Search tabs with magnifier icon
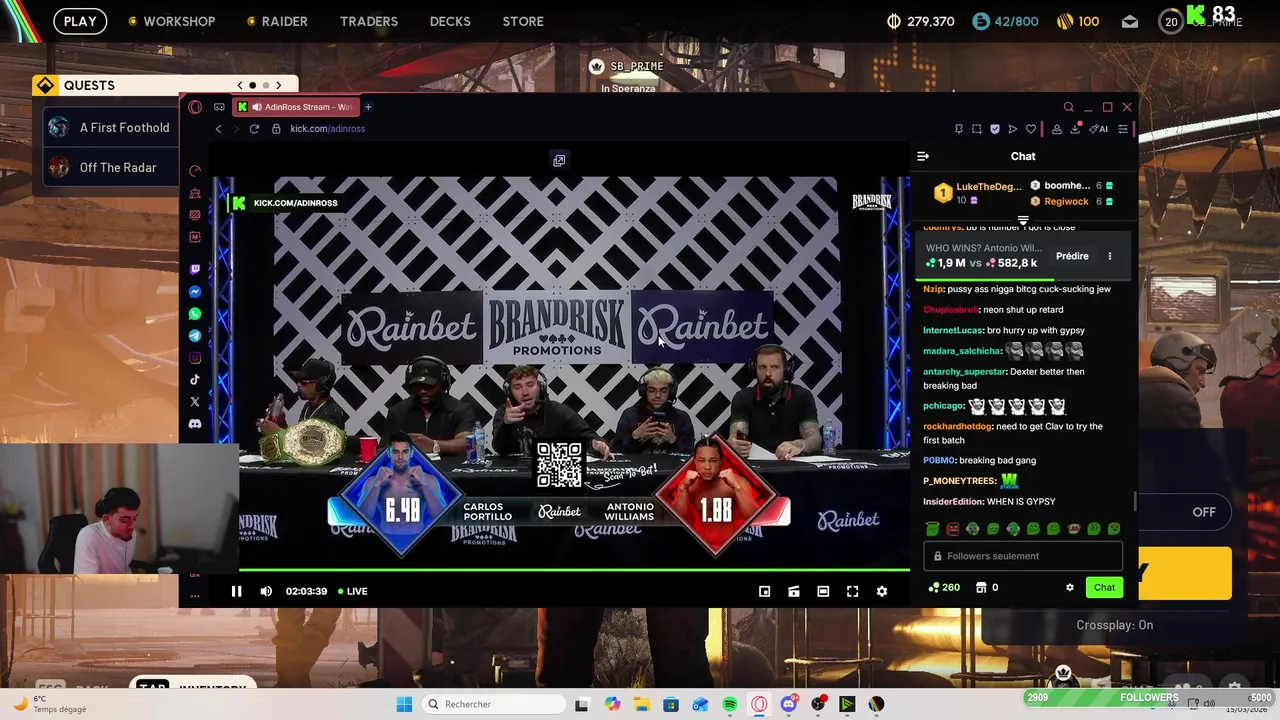The height and width of the screenshot is (720, 1280). click(1069, 107)
